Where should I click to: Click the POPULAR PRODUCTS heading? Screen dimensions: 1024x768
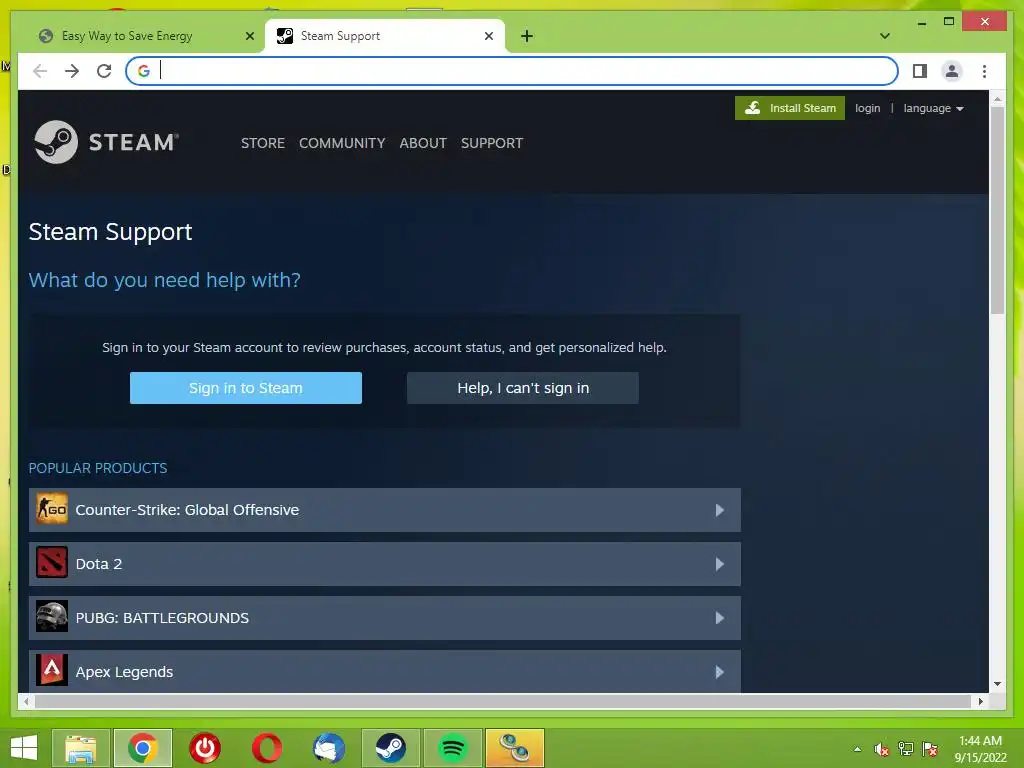tap(98, 468)
